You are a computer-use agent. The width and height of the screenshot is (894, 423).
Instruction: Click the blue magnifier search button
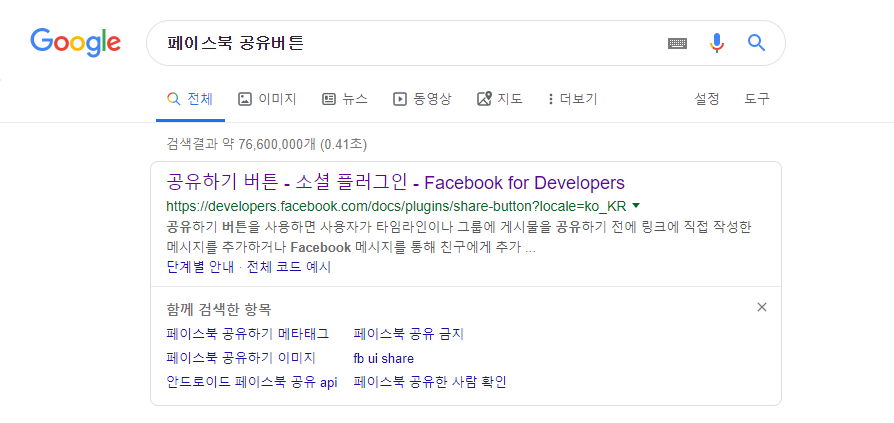click(x=756, y=43)
